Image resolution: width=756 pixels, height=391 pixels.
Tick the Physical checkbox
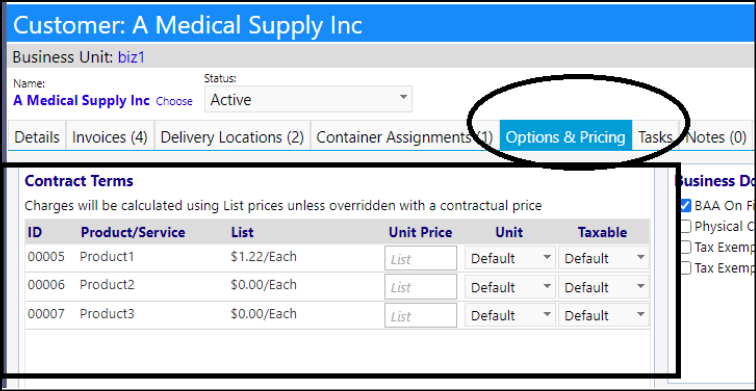(x=685, y=226)
